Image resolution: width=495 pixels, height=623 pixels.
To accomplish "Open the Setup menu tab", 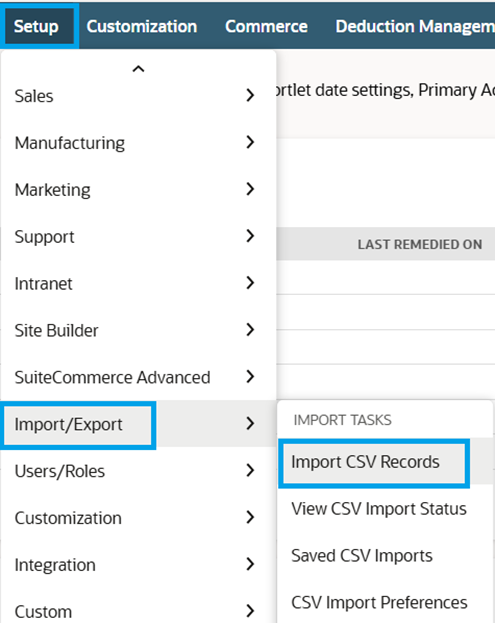I will pyautogui.click(x=36, y=26).
